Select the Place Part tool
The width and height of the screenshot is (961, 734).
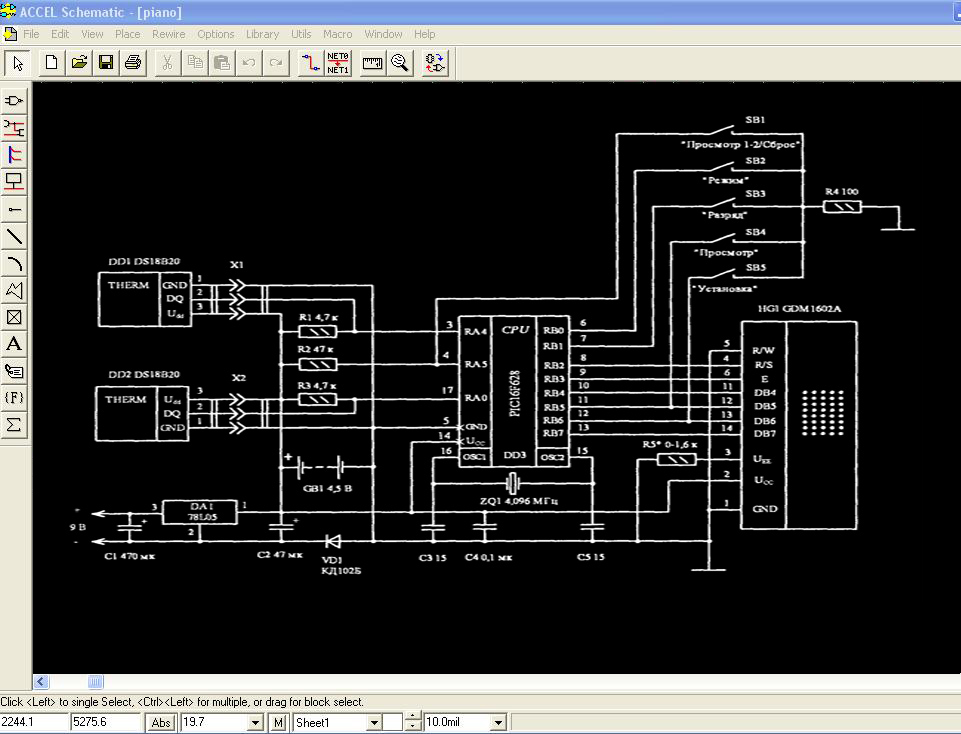point(15,101)
